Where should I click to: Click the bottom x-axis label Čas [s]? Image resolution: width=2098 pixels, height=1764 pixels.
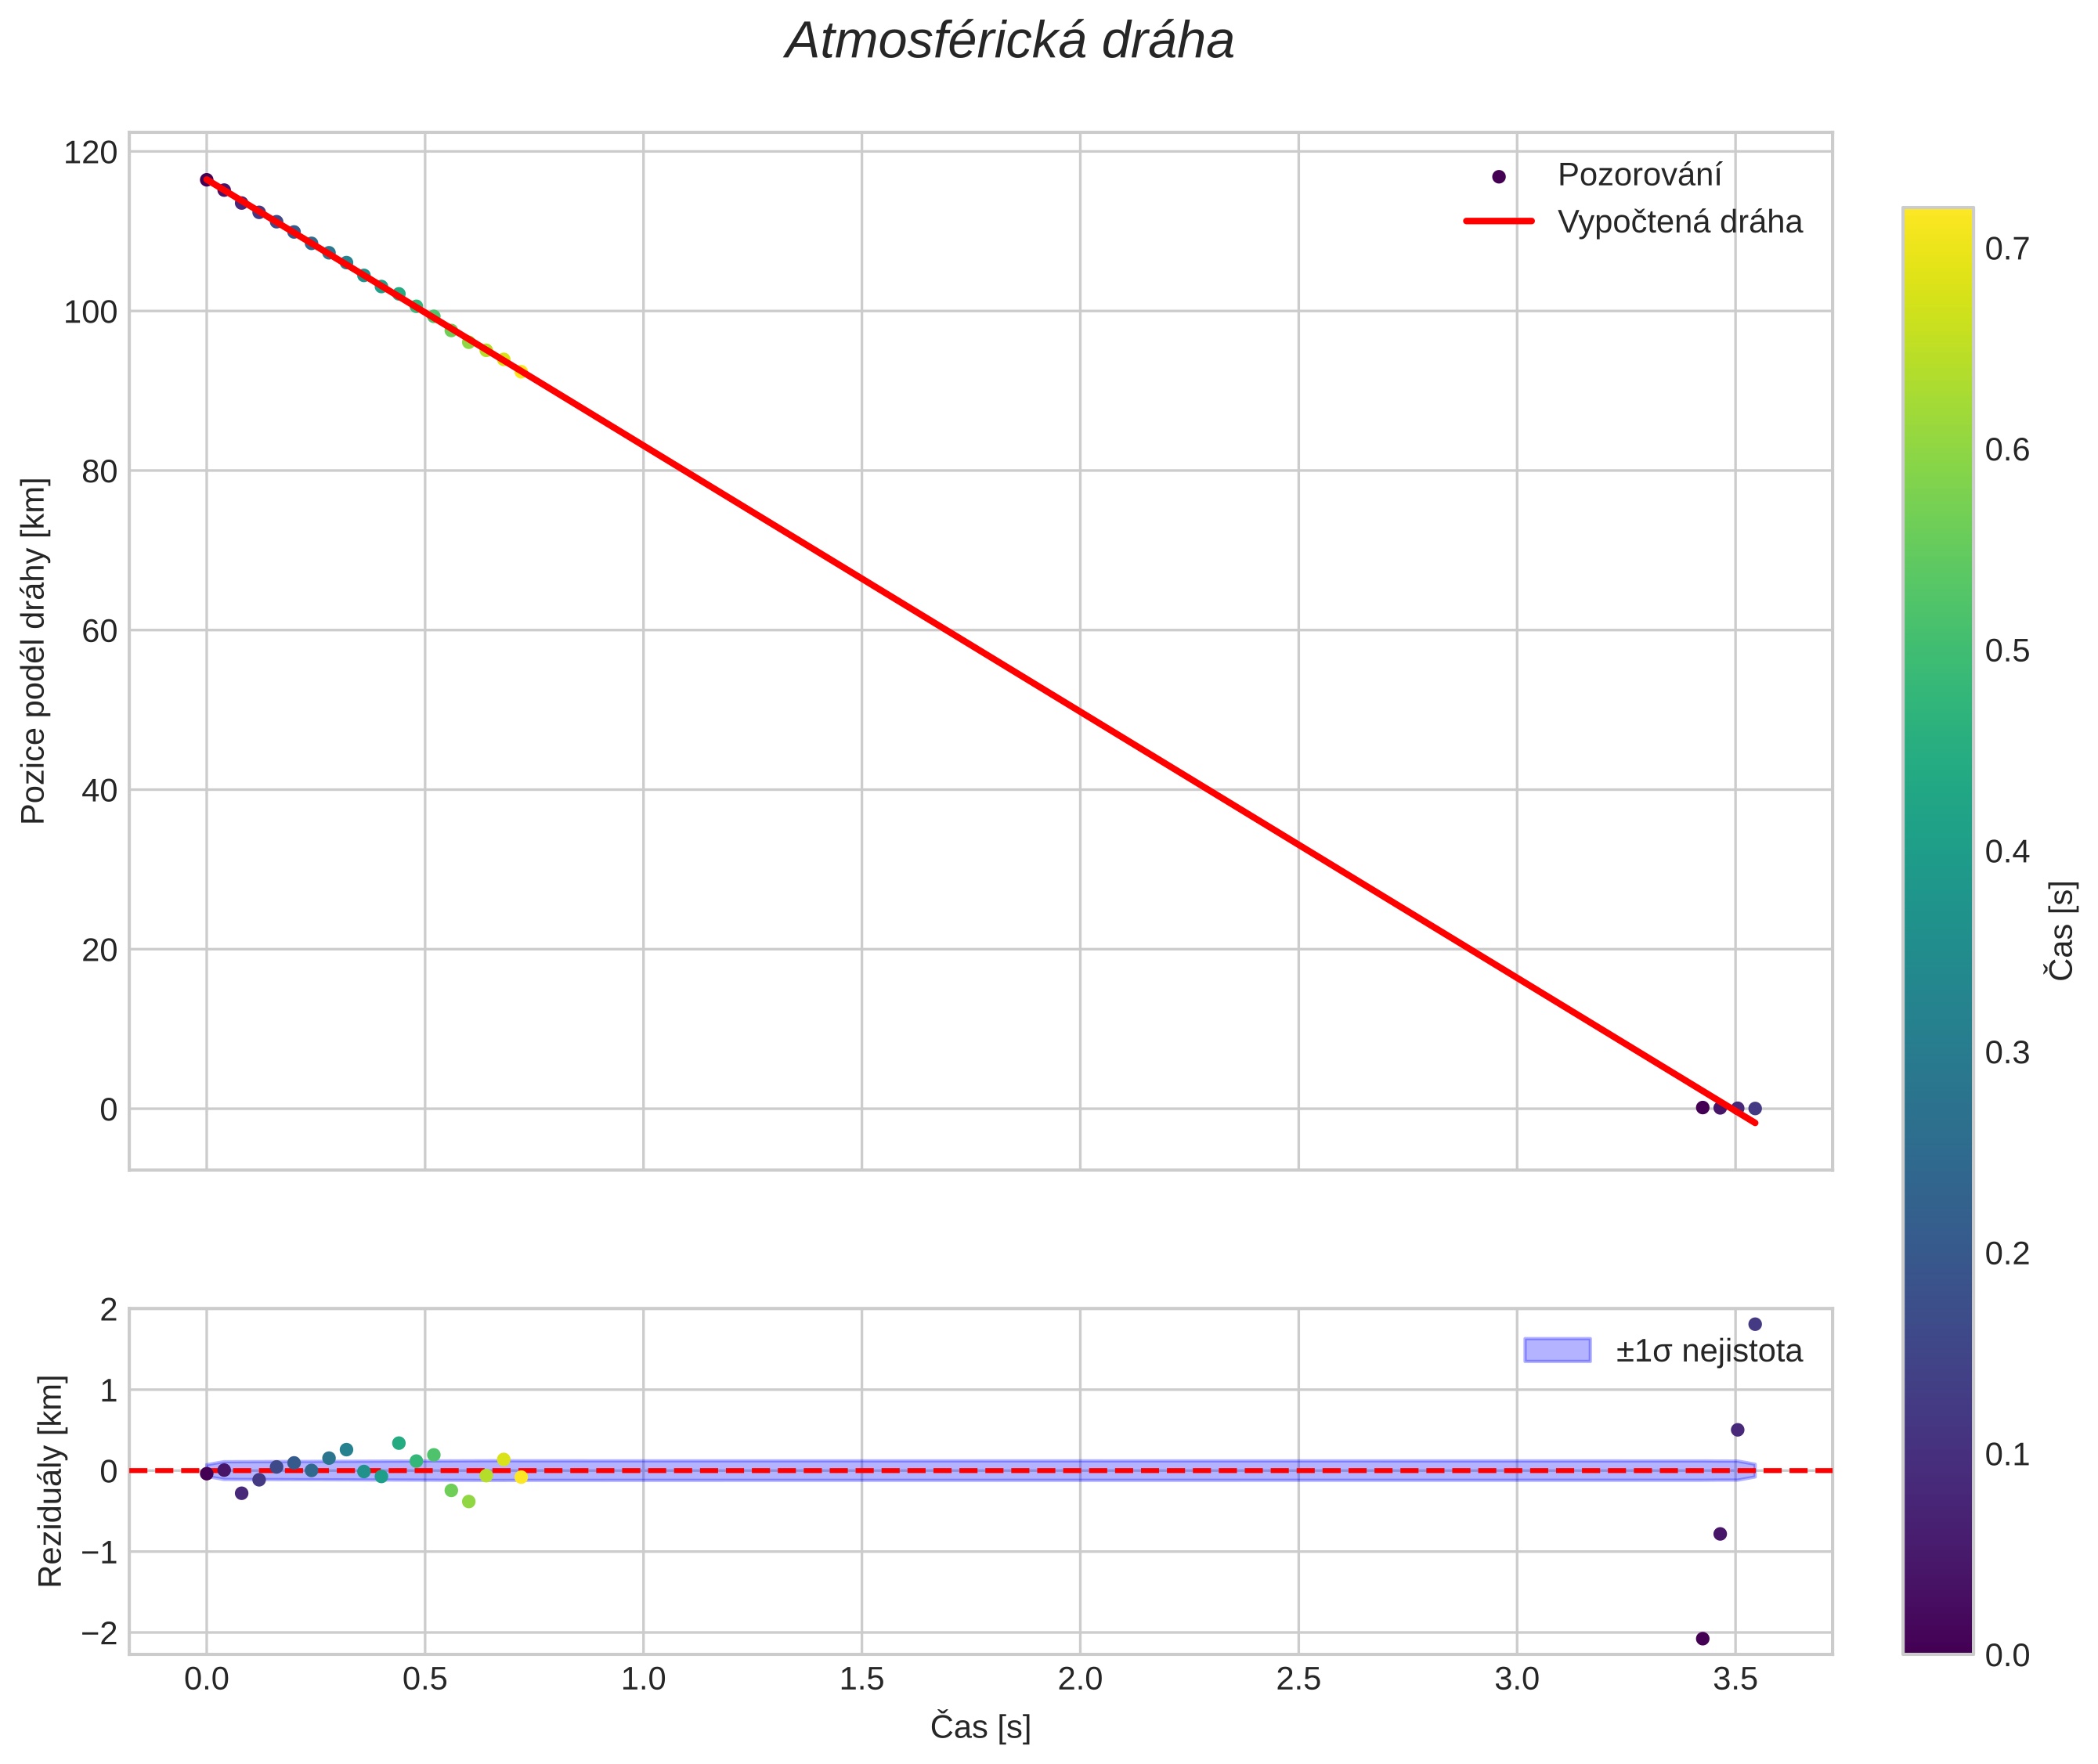980,1727
